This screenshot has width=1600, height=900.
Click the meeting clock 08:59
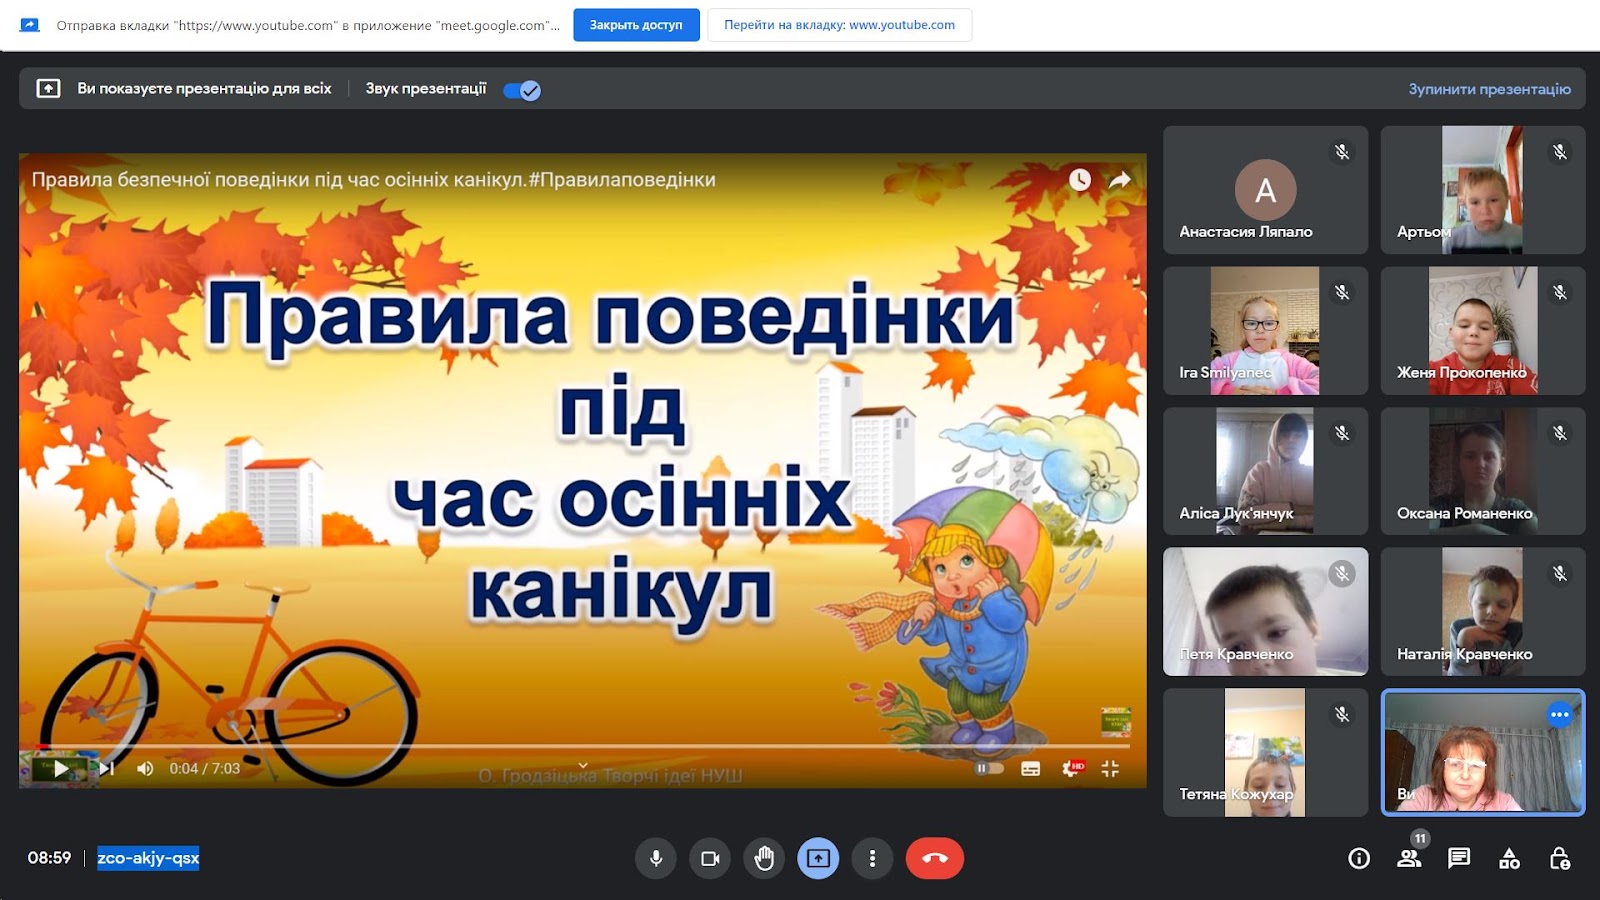click(x=49, y=858)
